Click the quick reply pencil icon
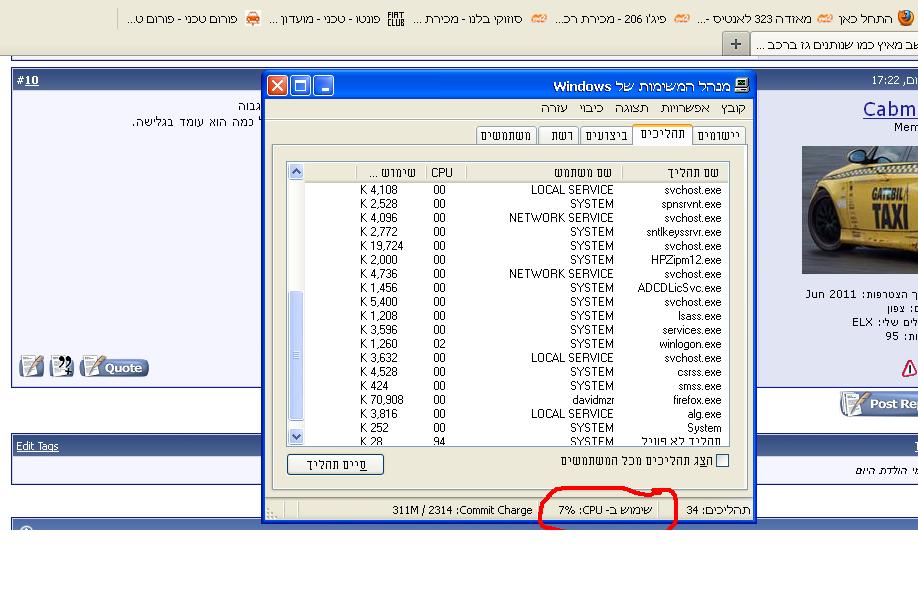Image resolution: width=918 pixels, height=615 pixels. [32, 367]
